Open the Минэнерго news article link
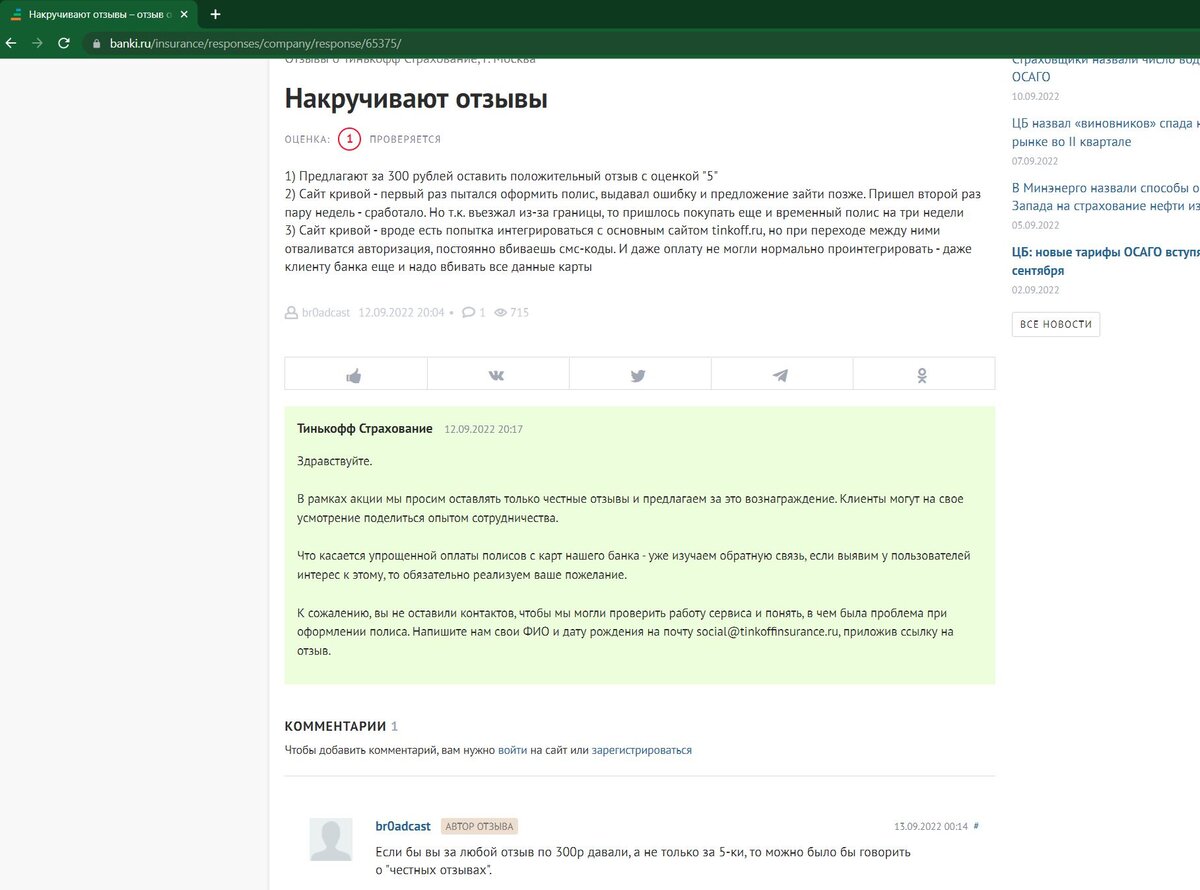Viewport: 1200px width, 890px height. pos(1106,196)
